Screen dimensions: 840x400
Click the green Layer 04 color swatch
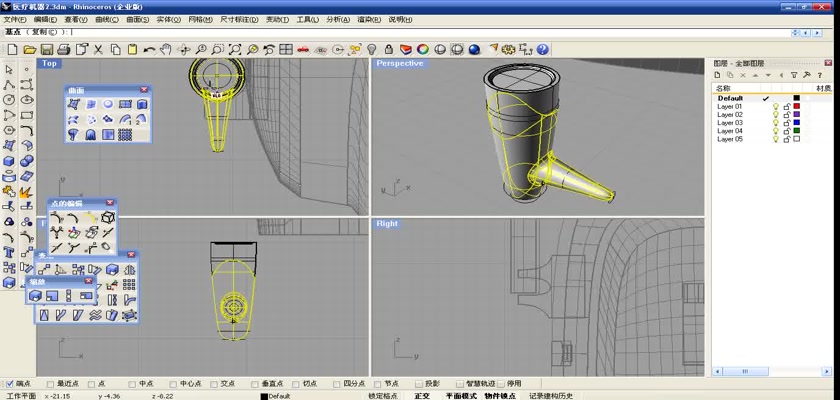tap(797, 131)
